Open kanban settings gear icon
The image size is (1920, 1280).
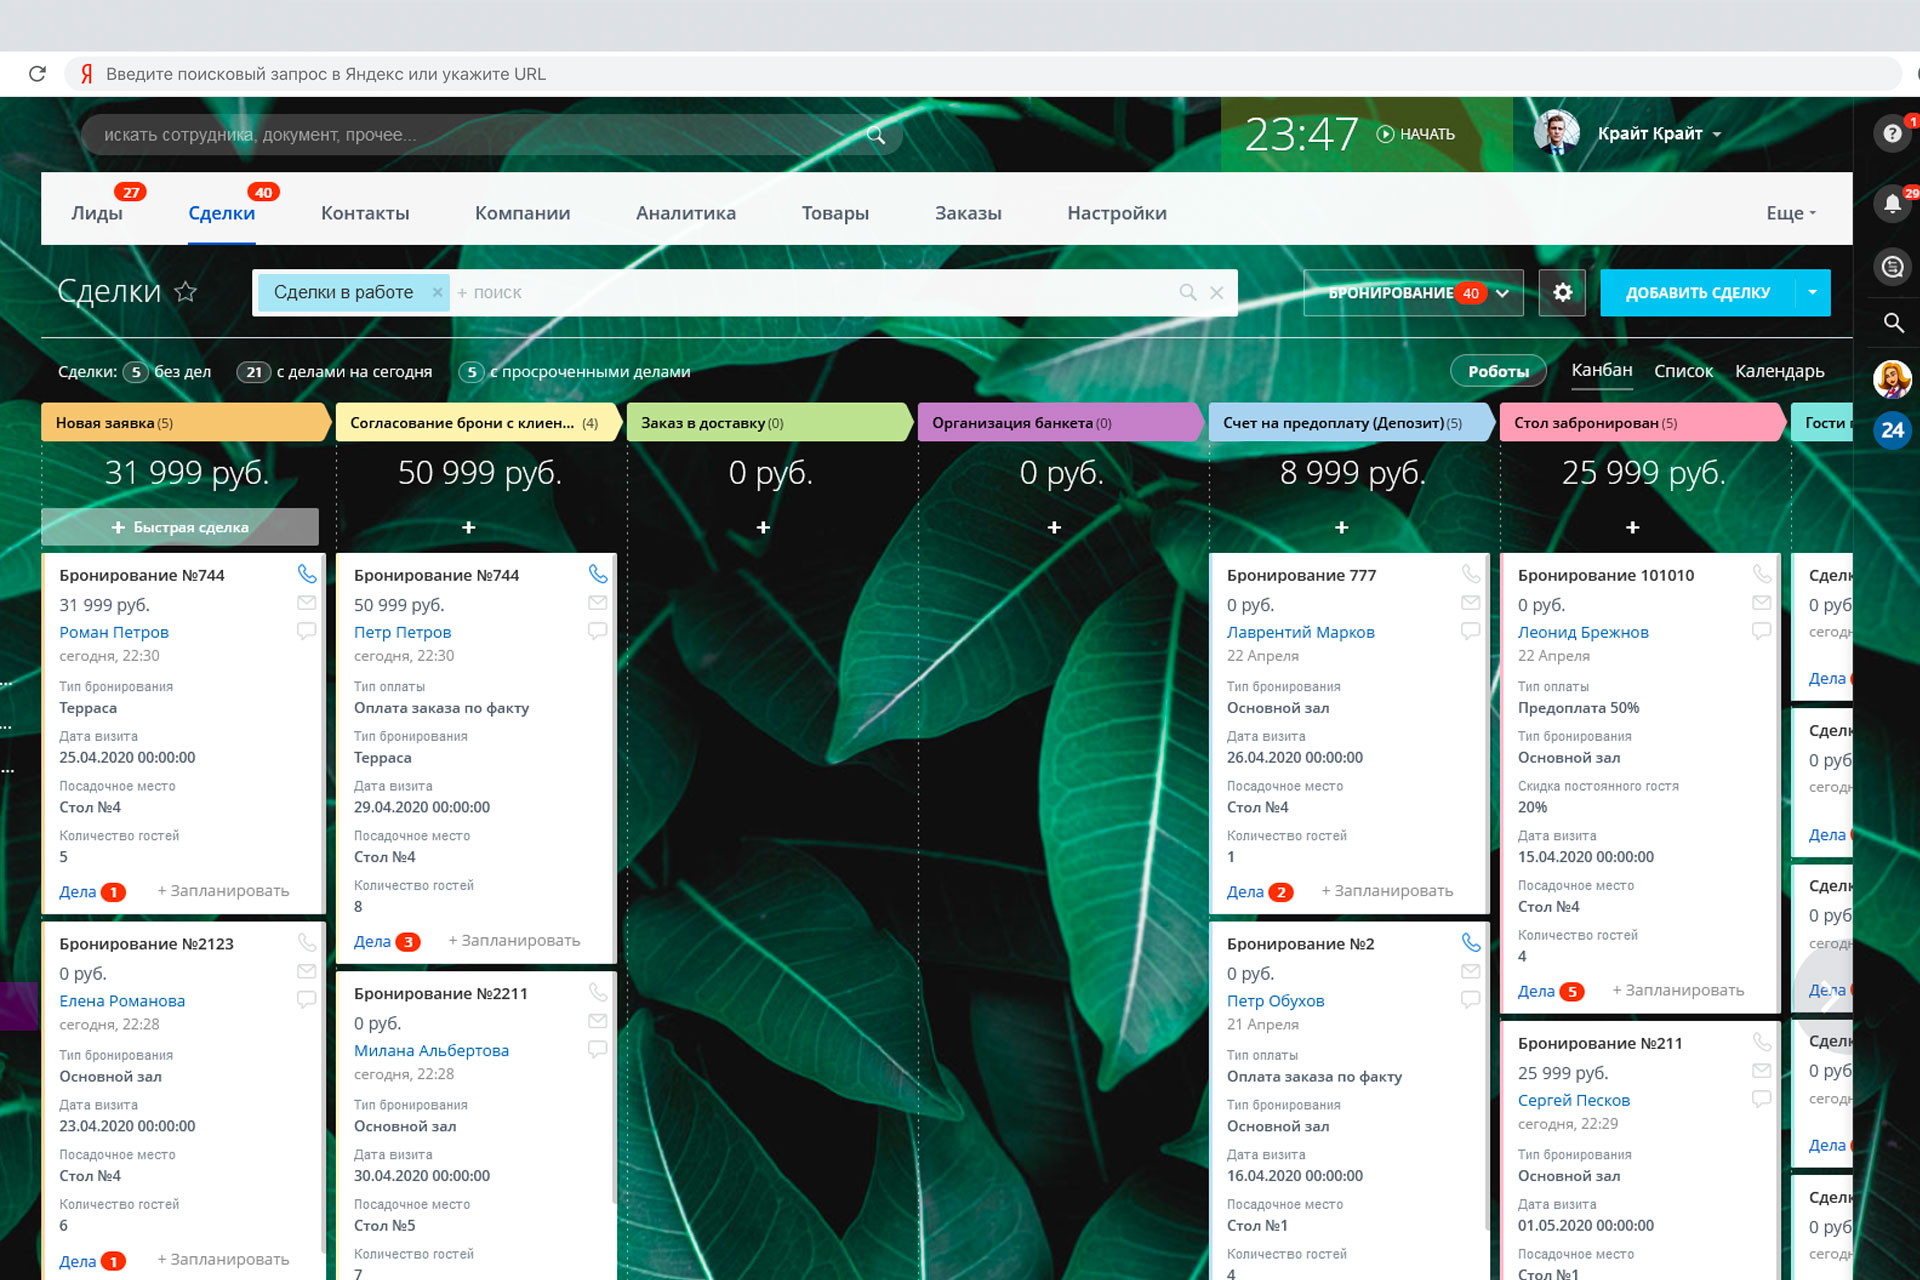1562,292
